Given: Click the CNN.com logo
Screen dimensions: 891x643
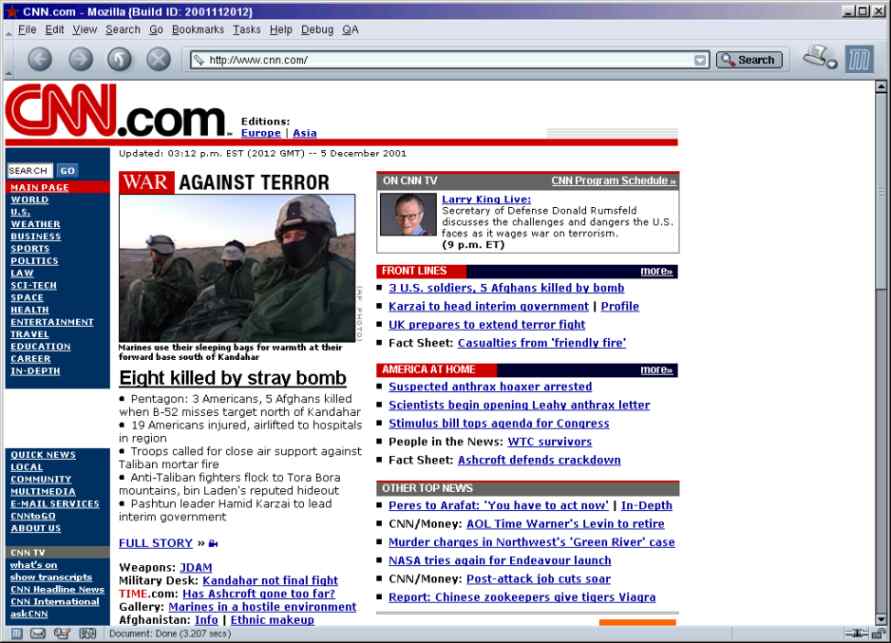Looking at the screenshot, I should tap(118, 111).
